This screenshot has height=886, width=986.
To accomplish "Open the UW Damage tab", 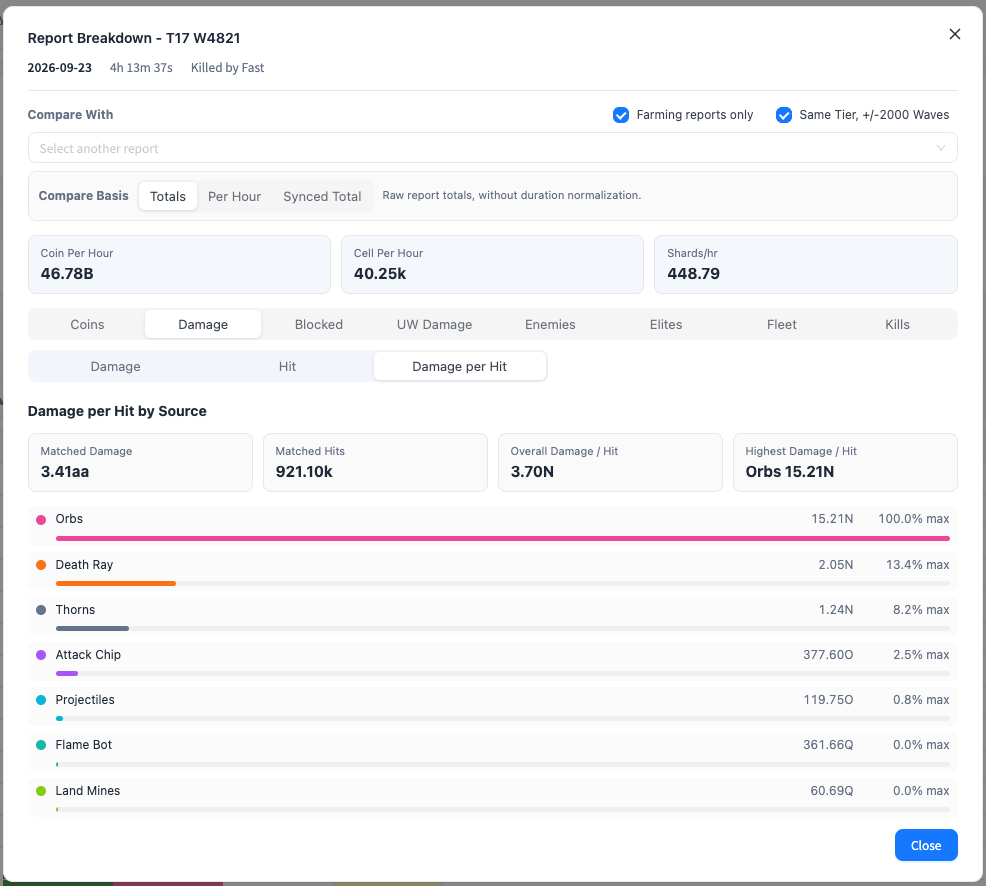I will point(435,324).
